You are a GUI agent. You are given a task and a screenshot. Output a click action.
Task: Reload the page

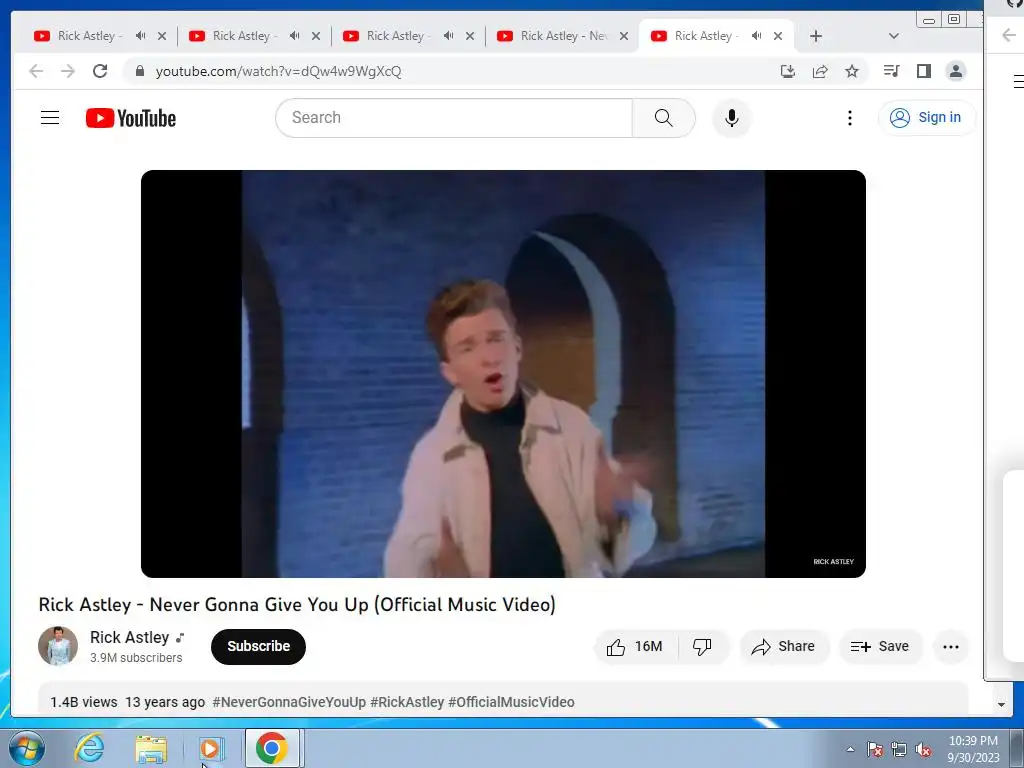coord(100,71)
